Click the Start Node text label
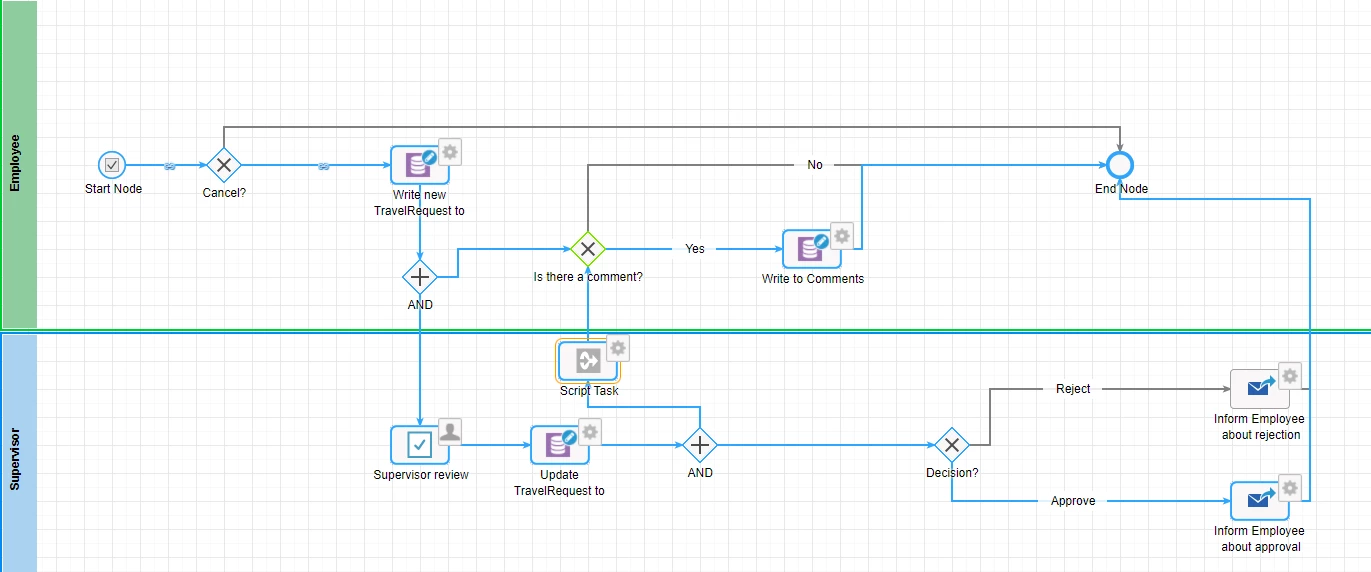The height and width of the screenshot is (572, 1371). [x=113, y=189]
